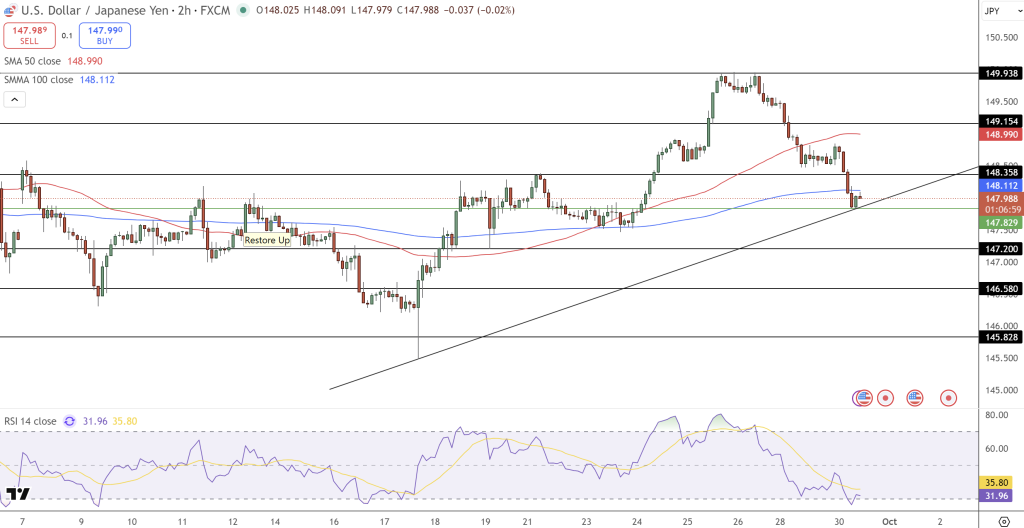Click the SELL button at 147.989
The height and width of the screenshot is (528, 1024).
29,35
